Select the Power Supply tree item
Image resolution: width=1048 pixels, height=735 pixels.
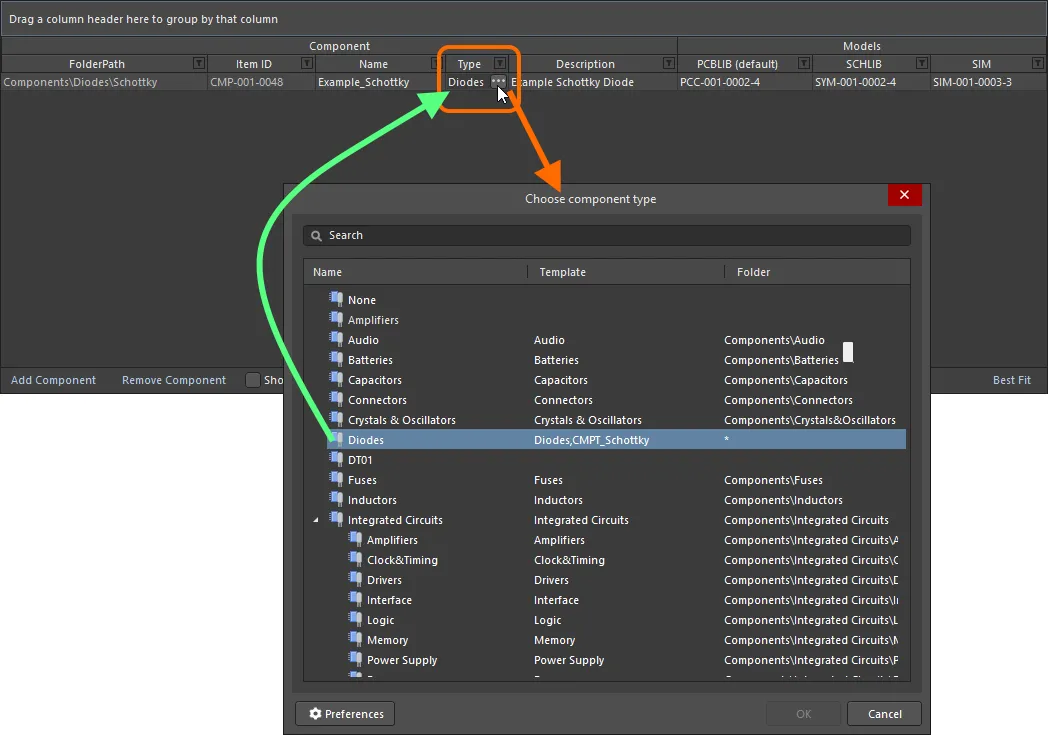click(402, 660)
